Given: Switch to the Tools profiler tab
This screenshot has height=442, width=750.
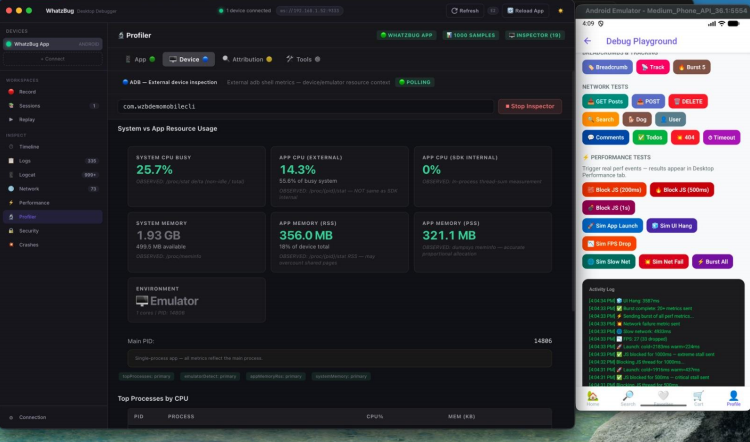Looking at the screenshot, I should pyautogui.click(x=303, y=59).
